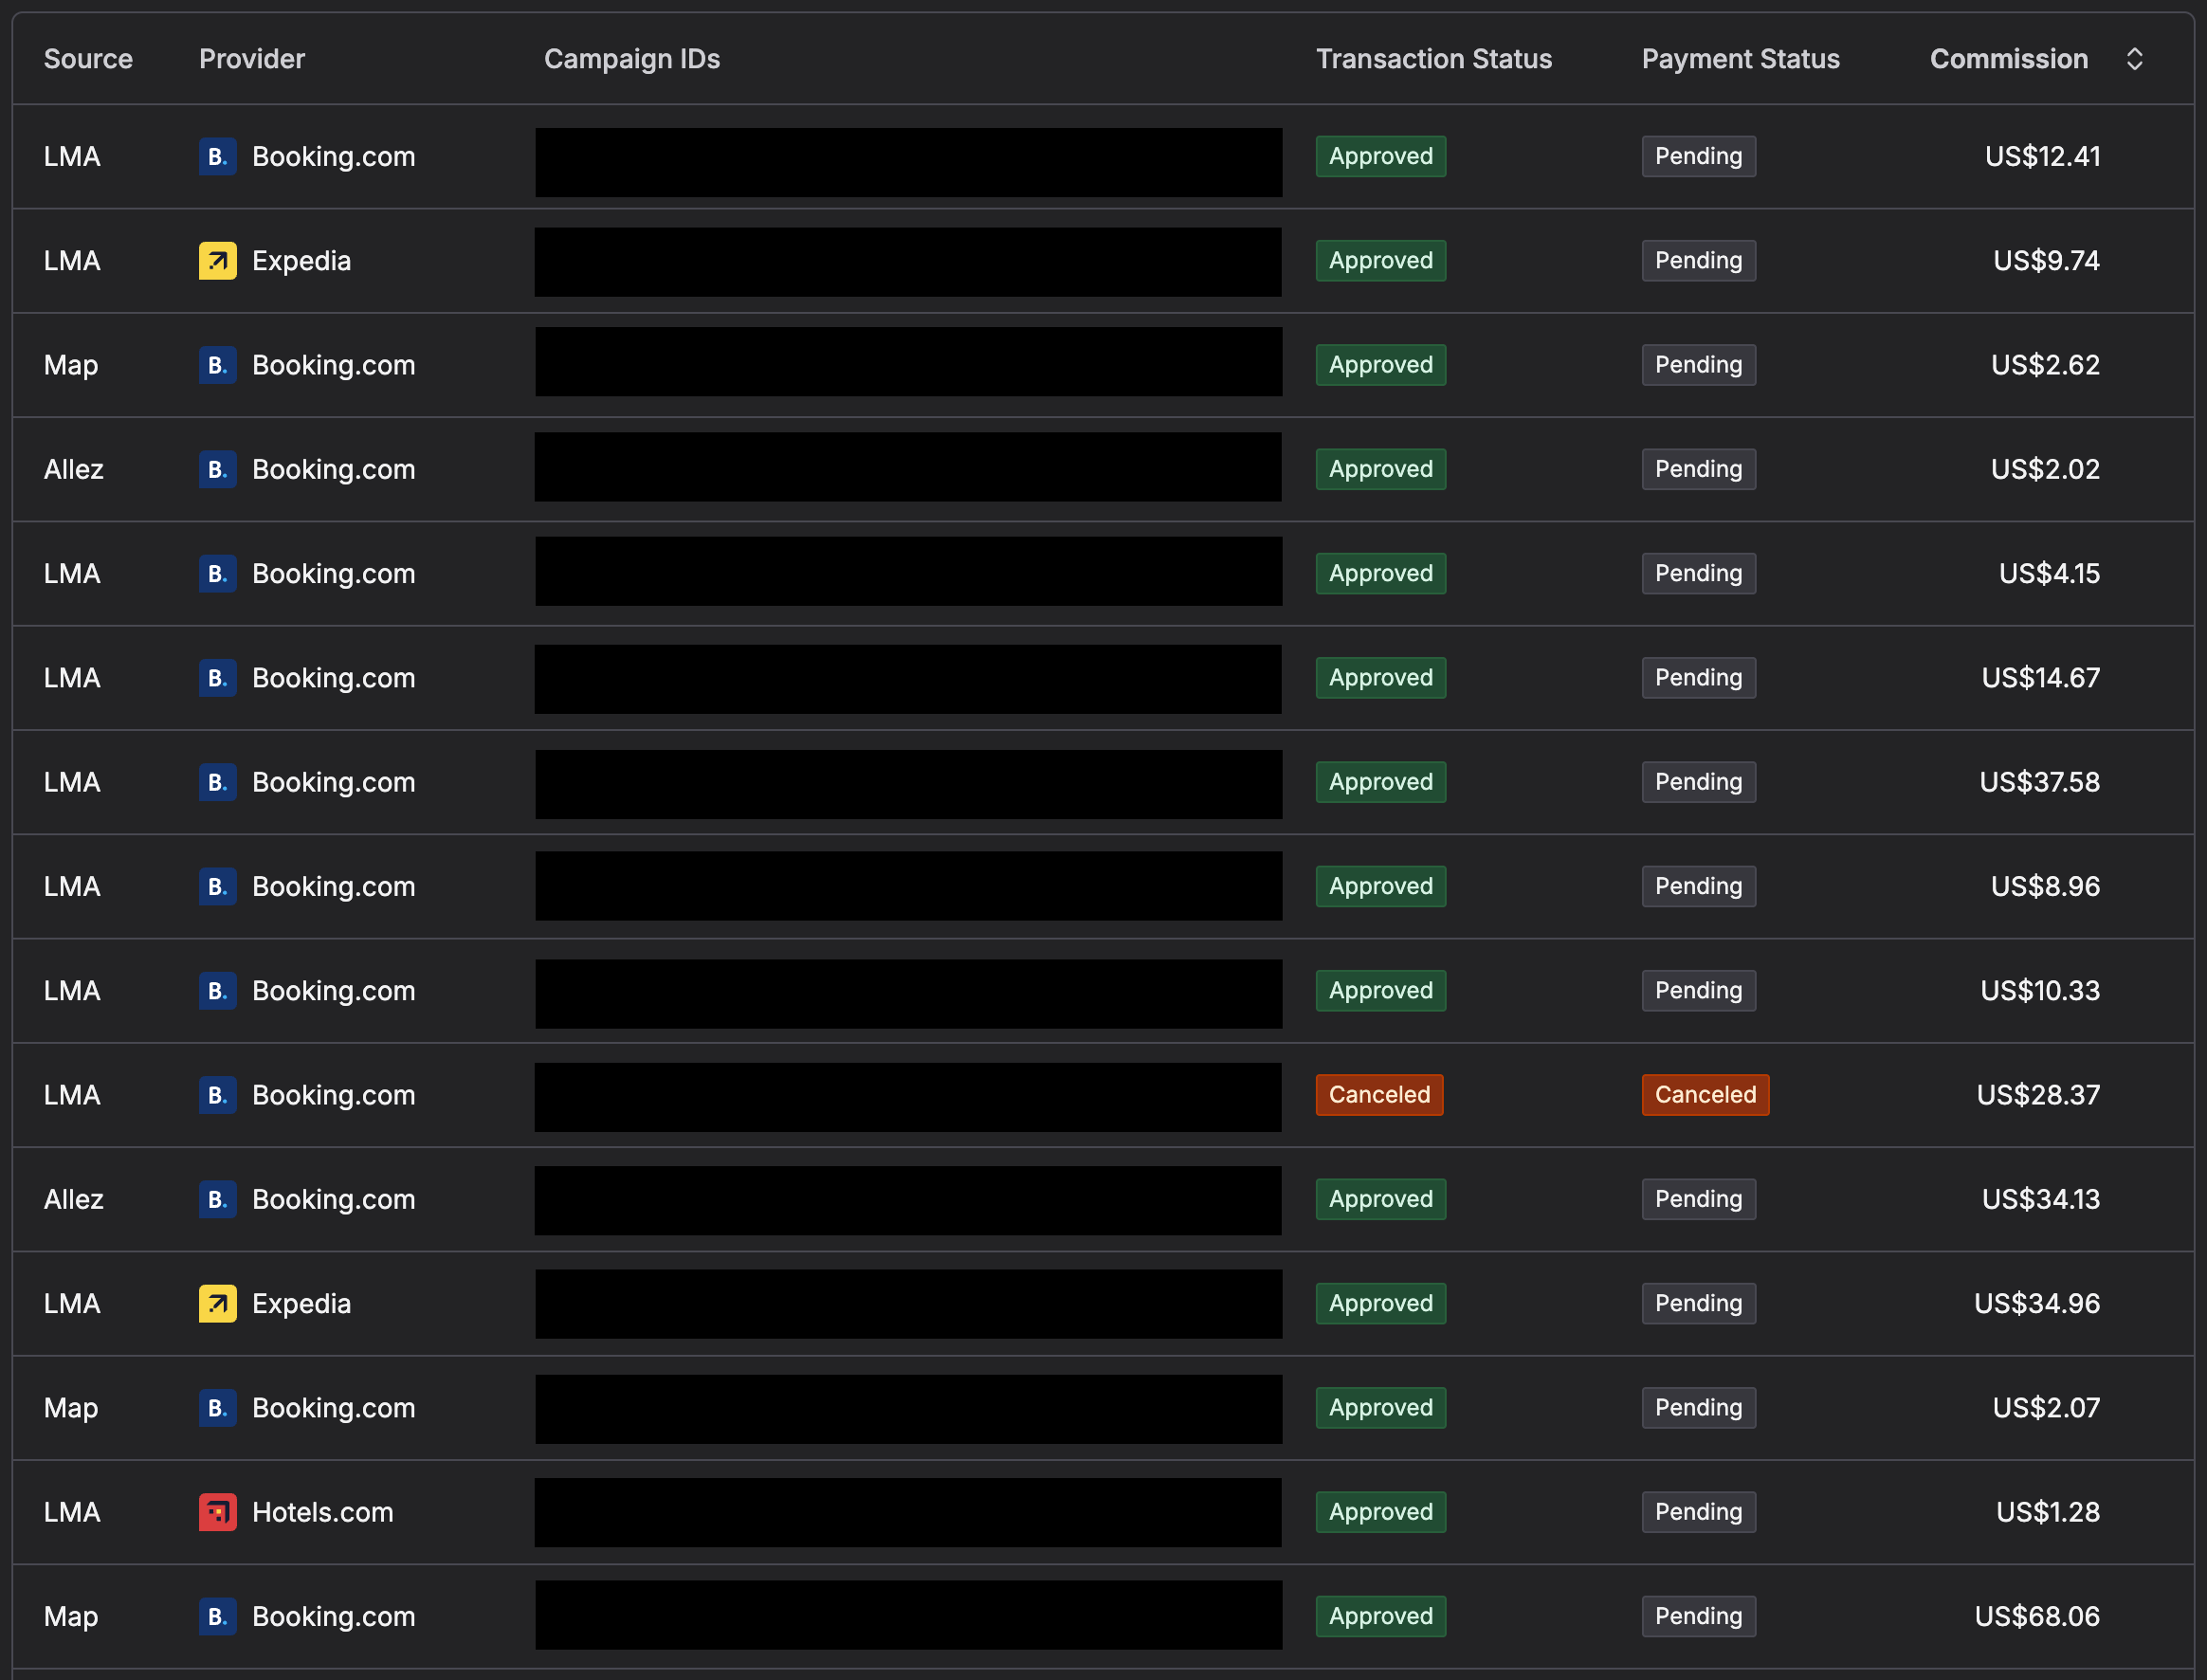This screenshot has width=2207, height=1680.
Task: Click Booking.com logo in the Canceled row
Action: click(x=217, y=1095)
